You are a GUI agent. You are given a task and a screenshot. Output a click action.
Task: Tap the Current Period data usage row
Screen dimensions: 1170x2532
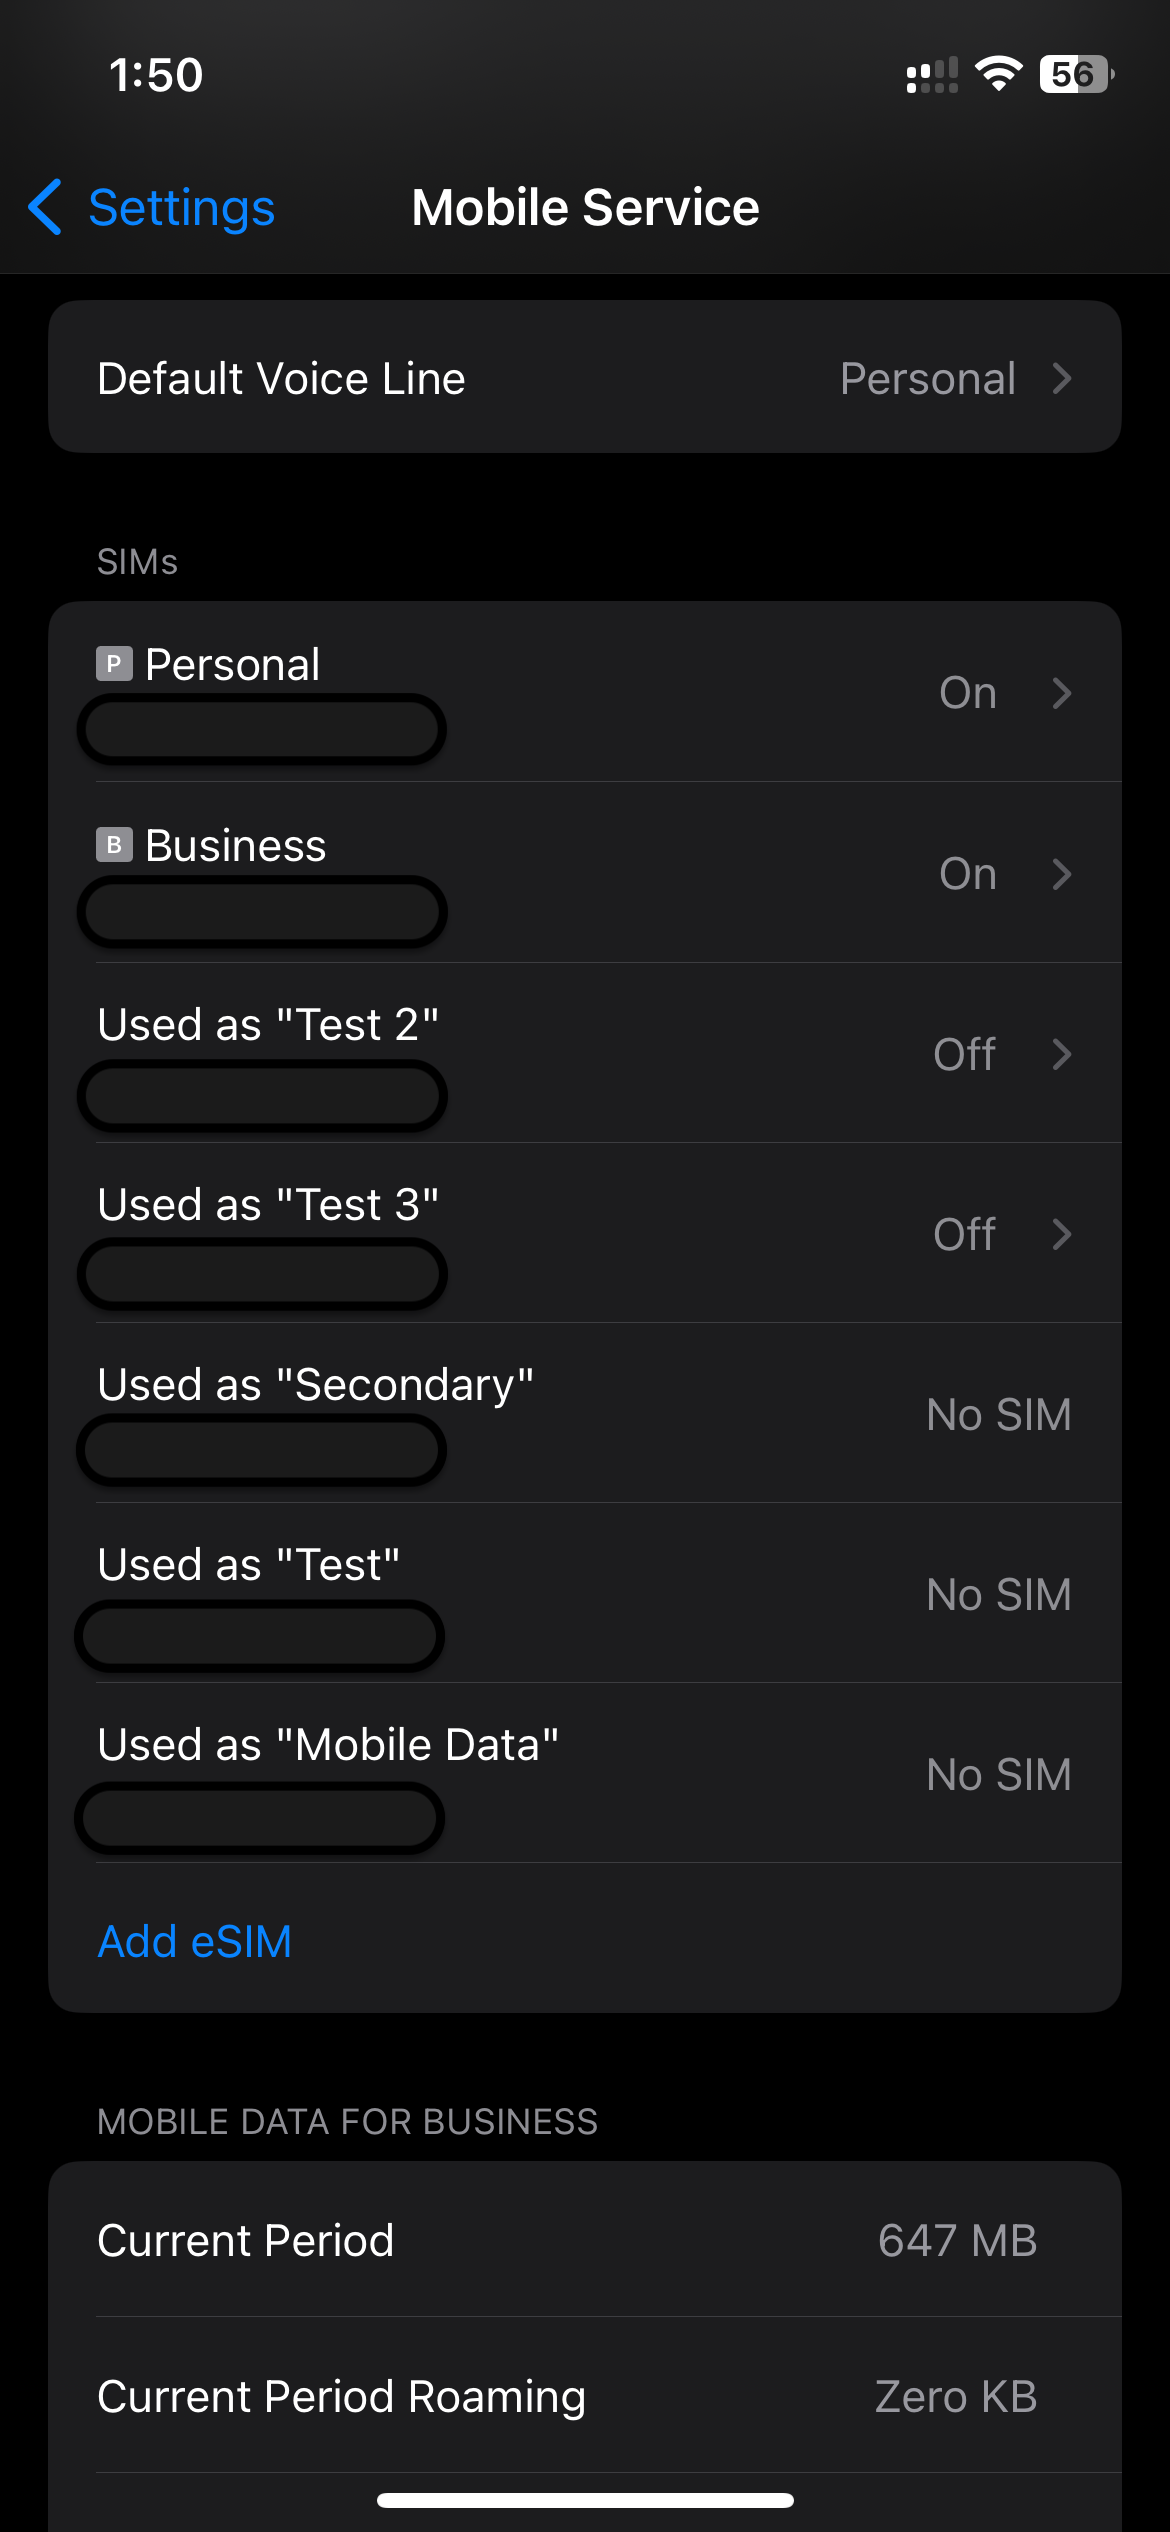(584, 2240)
